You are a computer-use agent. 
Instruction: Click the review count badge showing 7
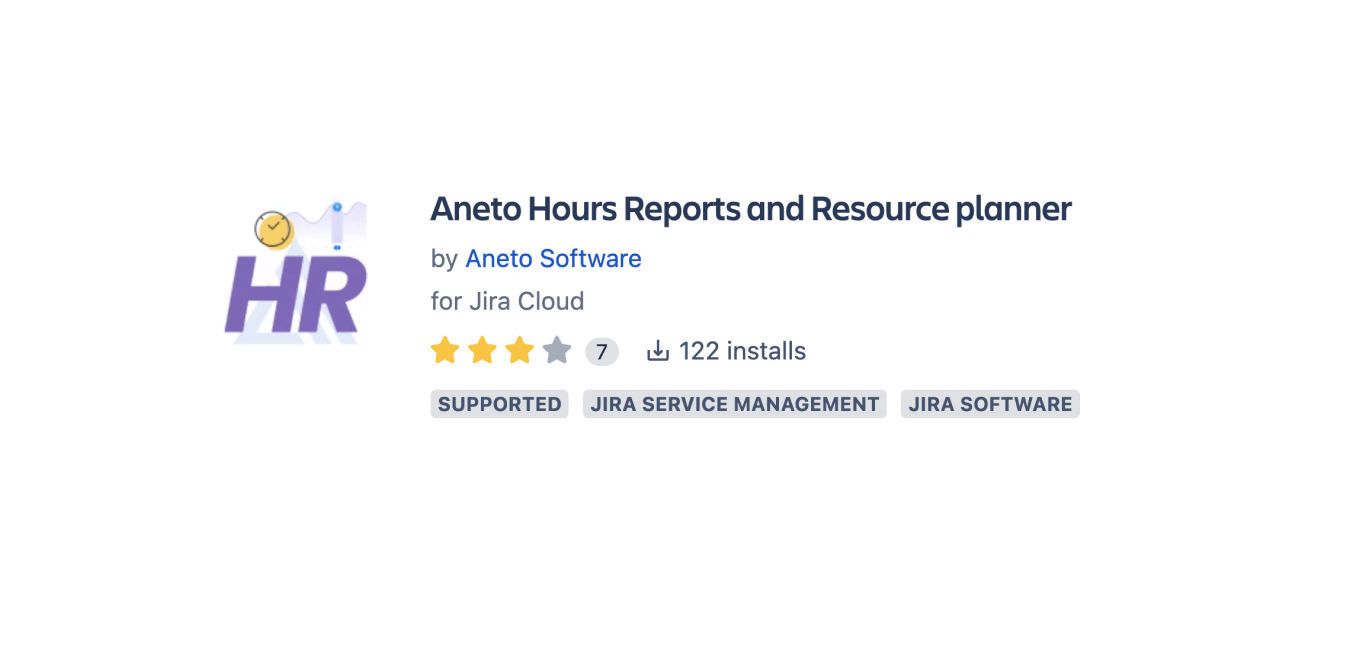(601, 351)
